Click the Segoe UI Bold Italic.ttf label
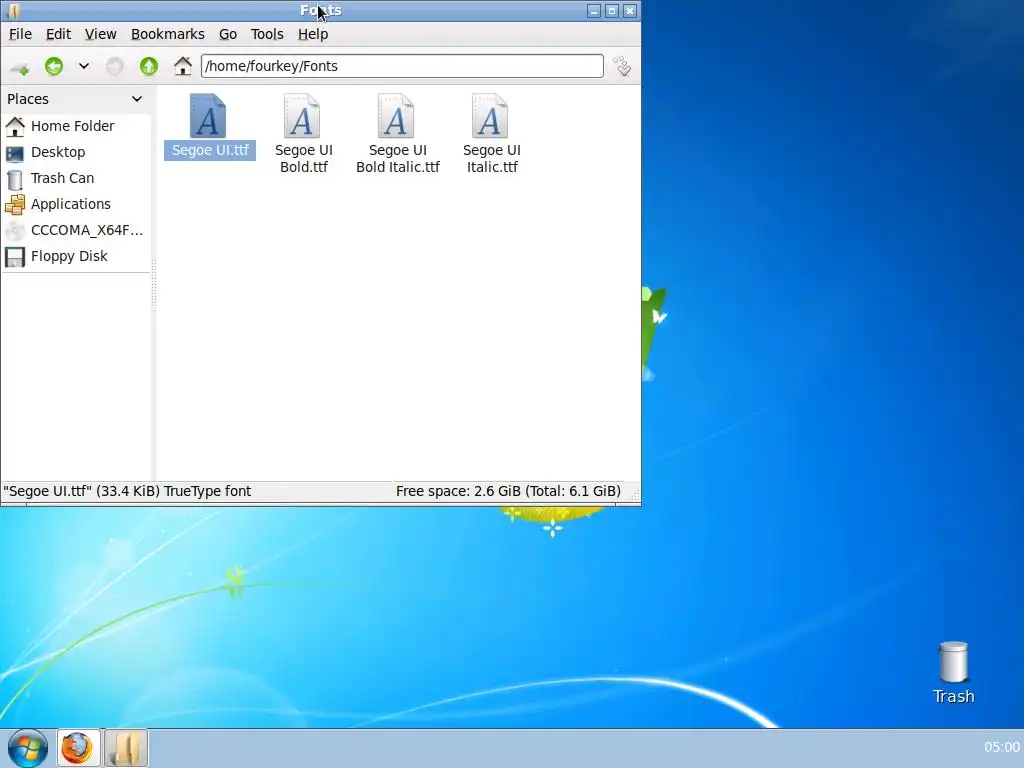Image resolution: width=1024 pixels, height=768 pixels. click(398, 159)
